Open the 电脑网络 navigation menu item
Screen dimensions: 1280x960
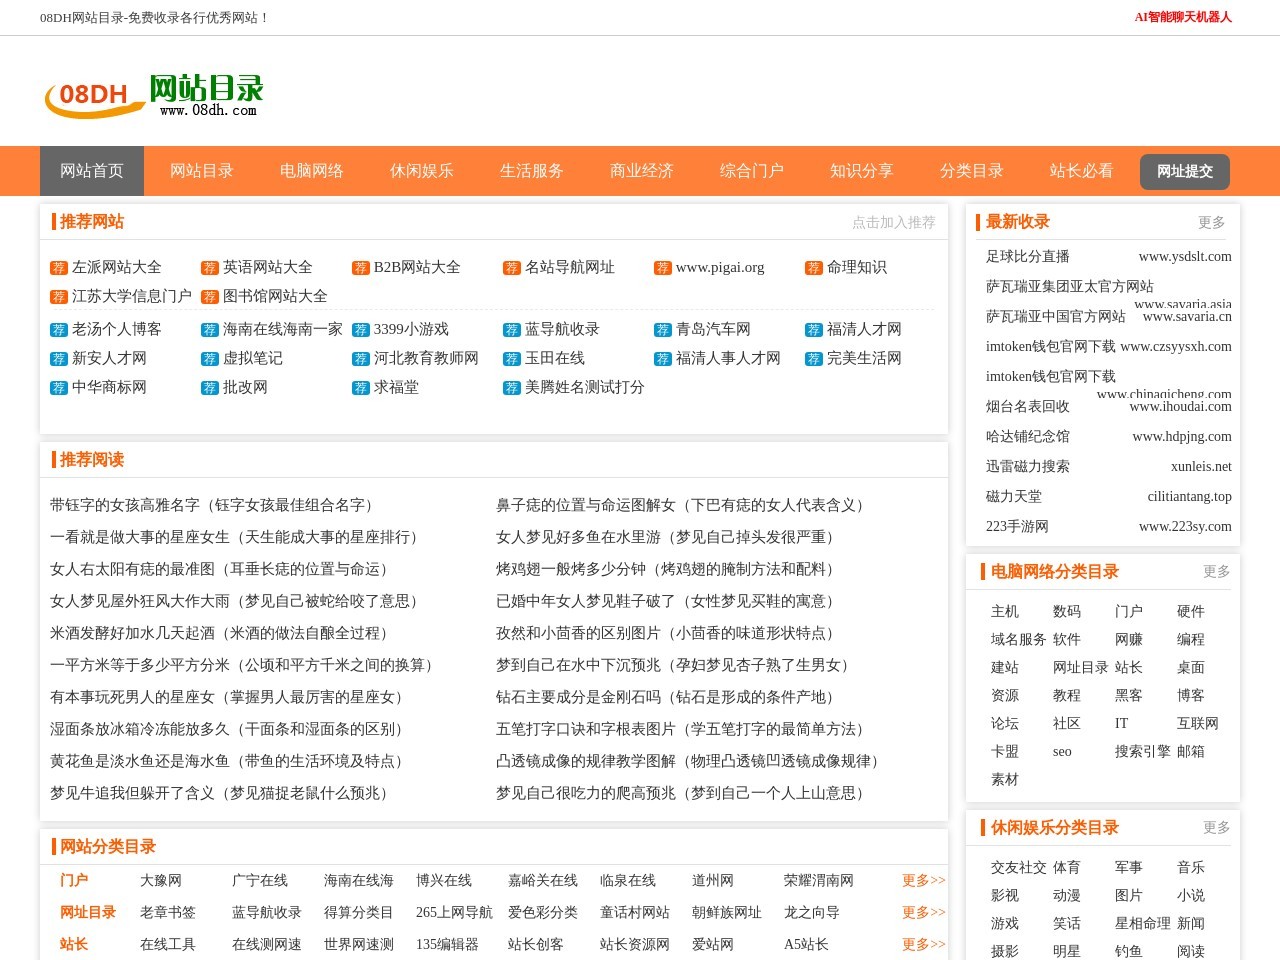coord(312,171)
